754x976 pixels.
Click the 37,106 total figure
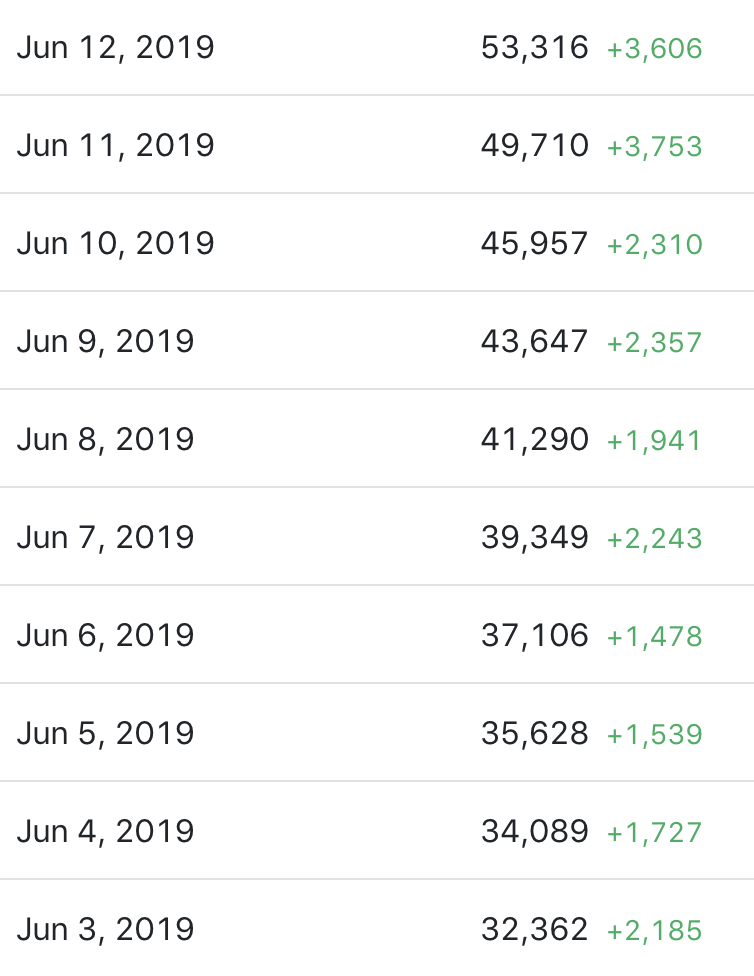coord(535,636)
